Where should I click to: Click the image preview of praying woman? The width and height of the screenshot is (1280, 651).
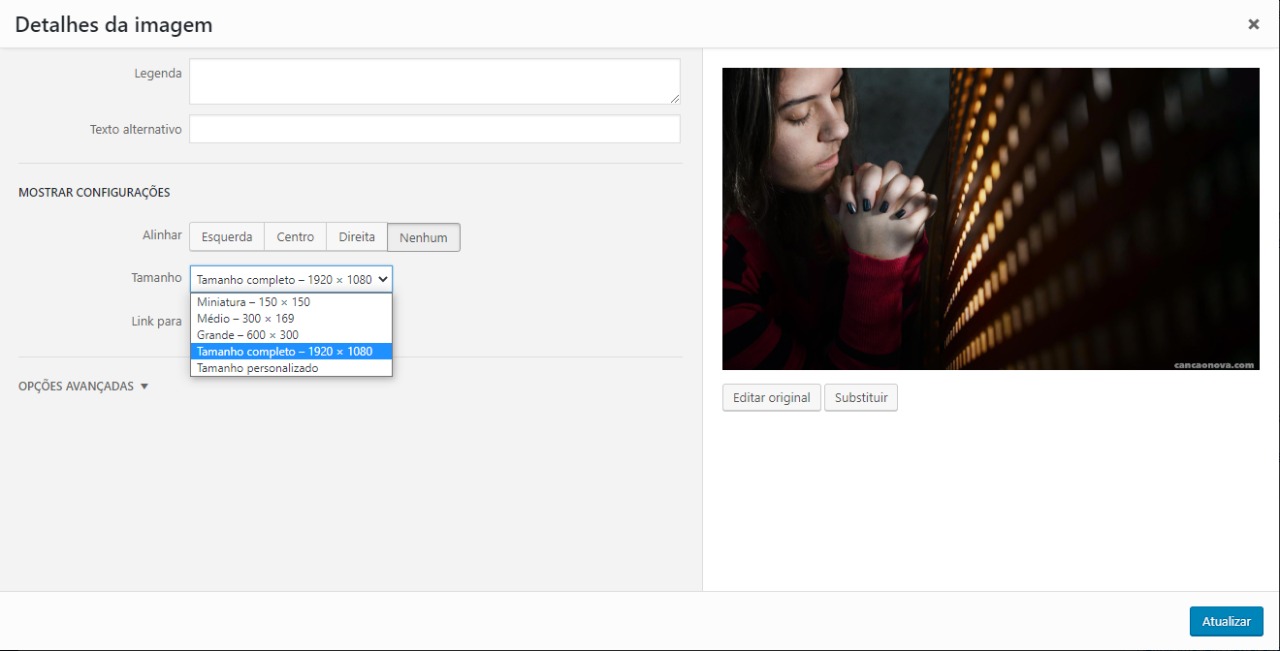pos(991,219)
